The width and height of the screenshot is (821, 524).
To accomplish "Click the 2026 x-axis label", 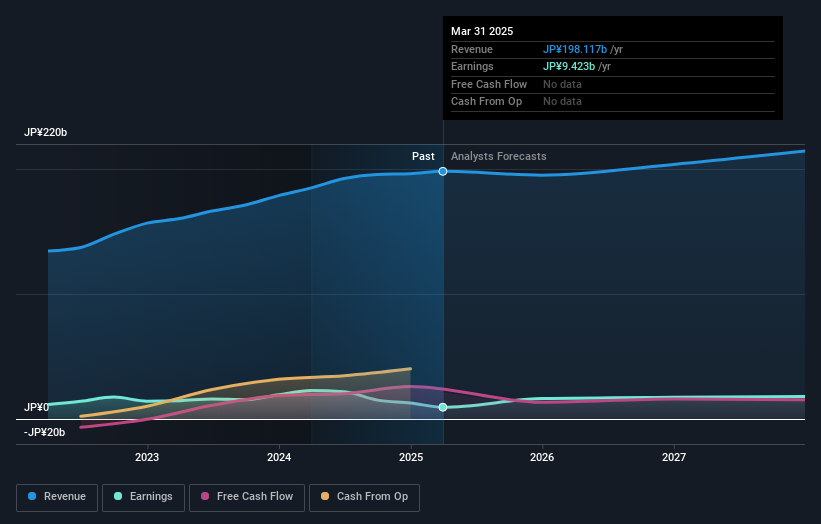I will [x=542, y=458].
